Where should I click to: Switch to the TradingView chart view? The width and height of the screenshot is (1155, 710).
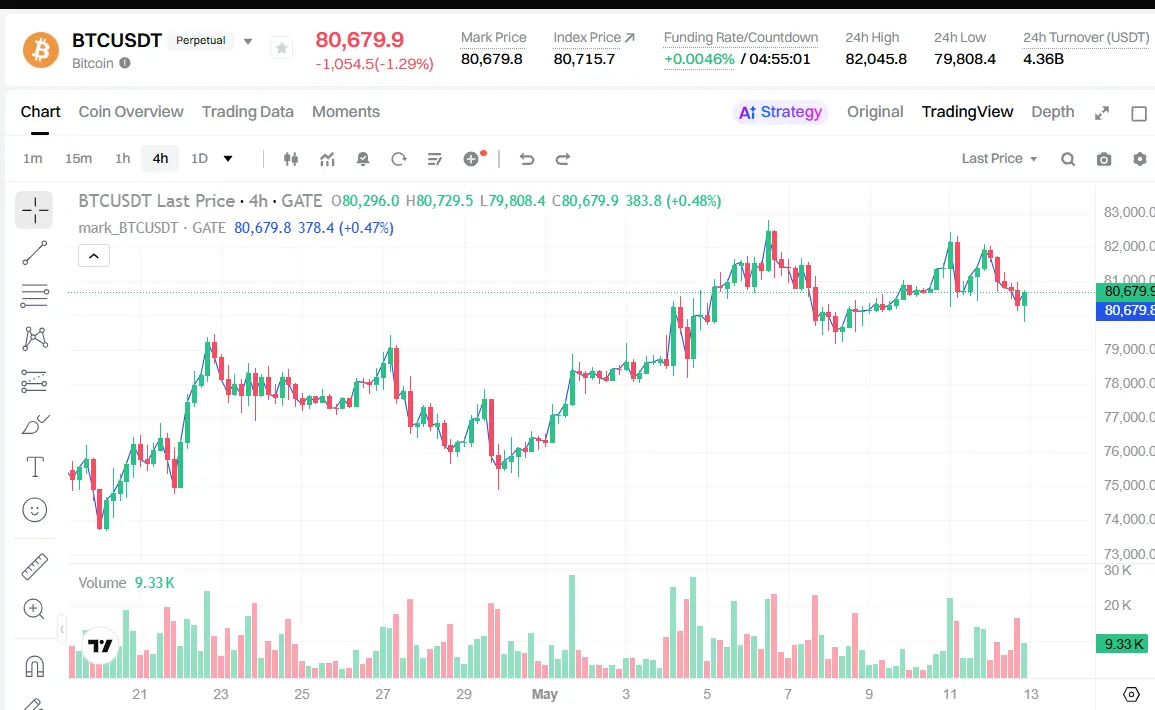pos(967,112)
